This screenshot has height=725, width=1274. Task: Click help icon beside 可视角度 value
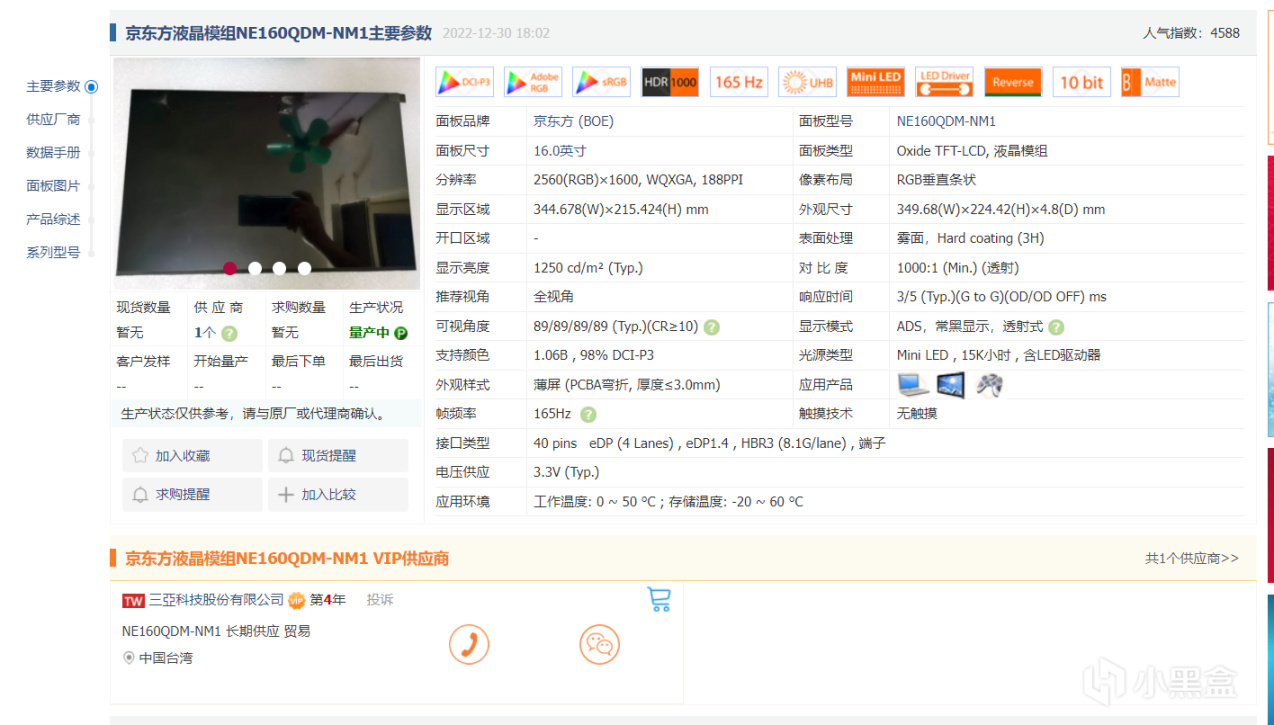pyautogui.click(x=712, y=327)
